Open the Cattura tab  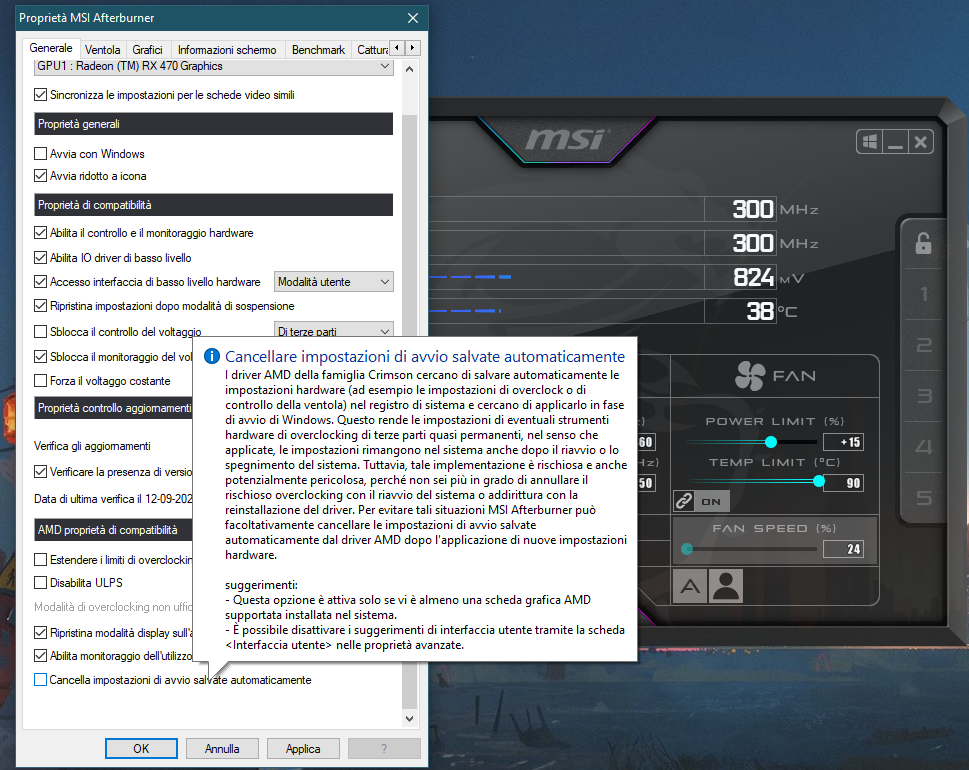(x=372, y=49)
